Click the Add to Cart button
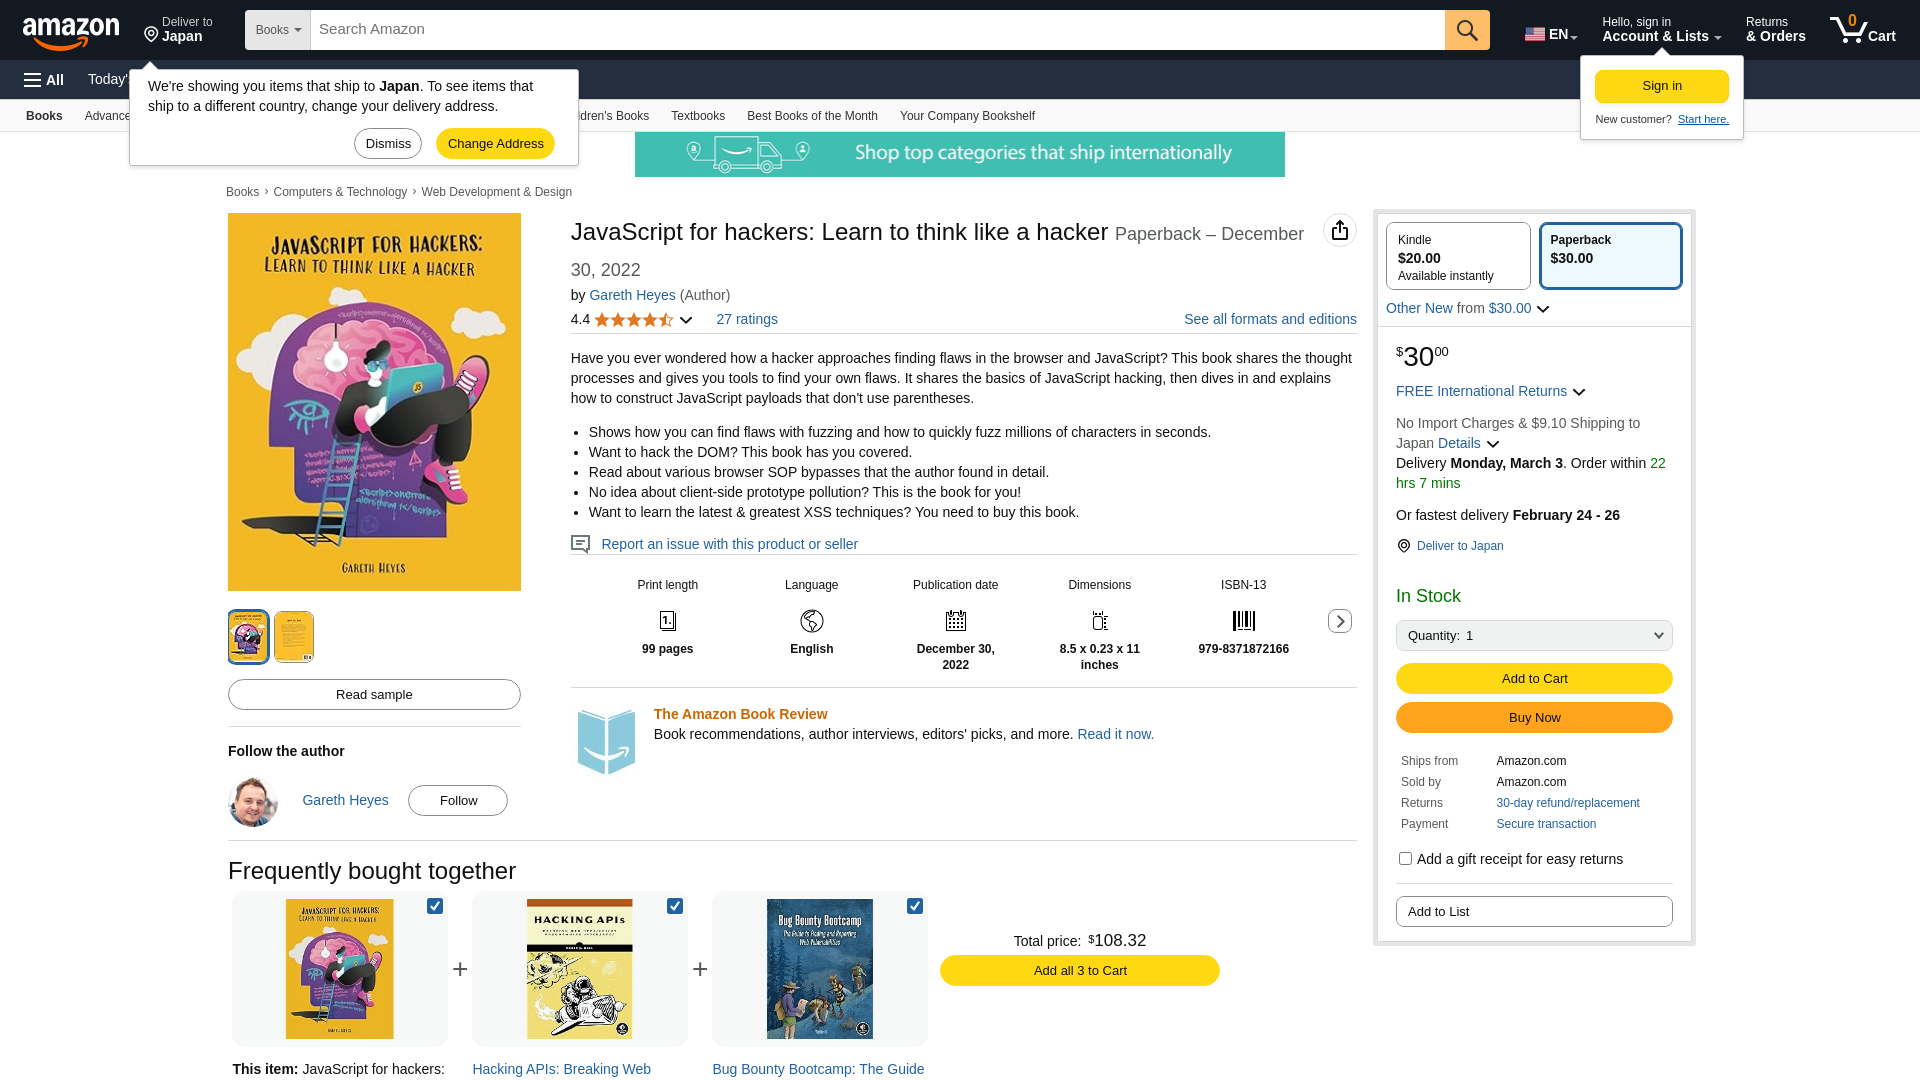 click(1534, 678)
